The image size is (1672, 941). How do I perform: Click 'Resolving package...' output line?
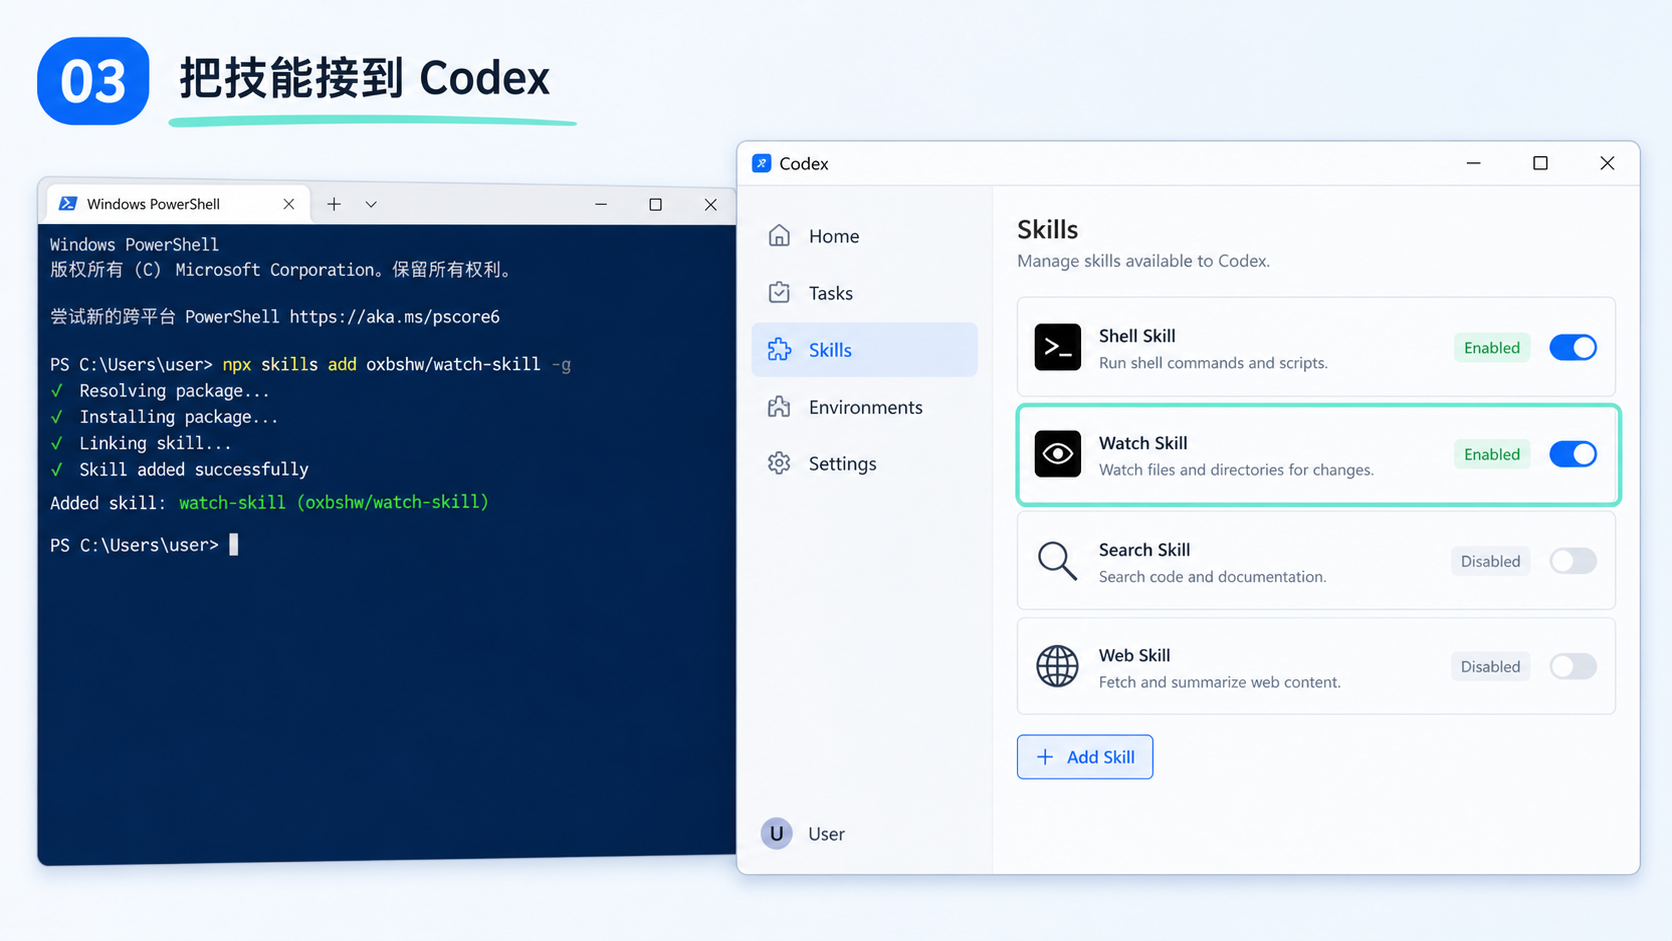coord(174,391)
